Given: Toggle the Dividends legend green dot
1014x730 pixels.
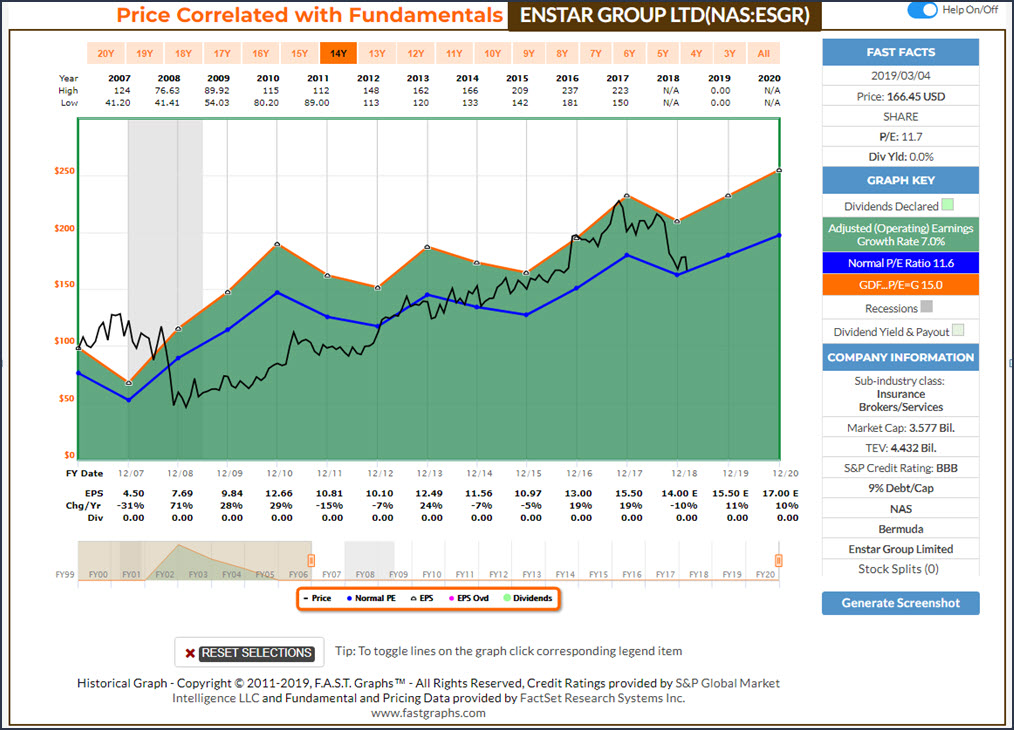Looking at the screenshot, I should 527,598.
